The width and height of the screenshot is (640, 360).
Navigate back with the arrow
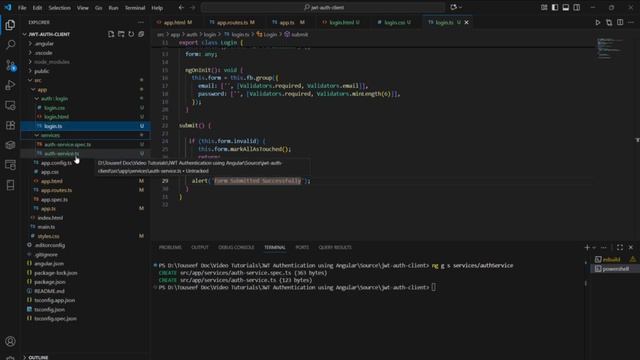(x=181, y=7)
